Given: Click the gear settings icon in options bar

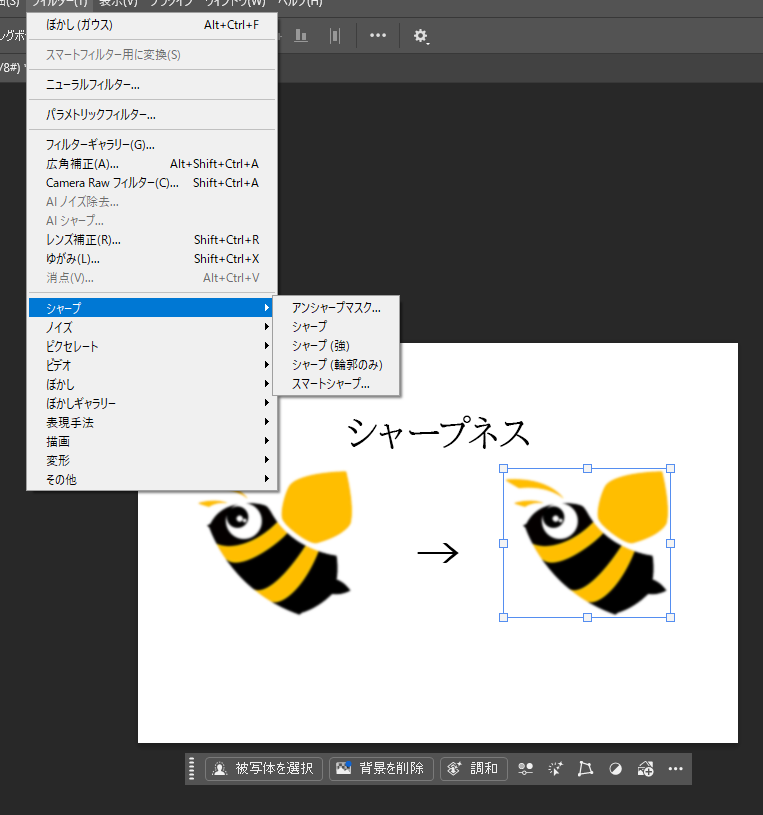Looking at the screenshot, I should [x=421, y=35].
